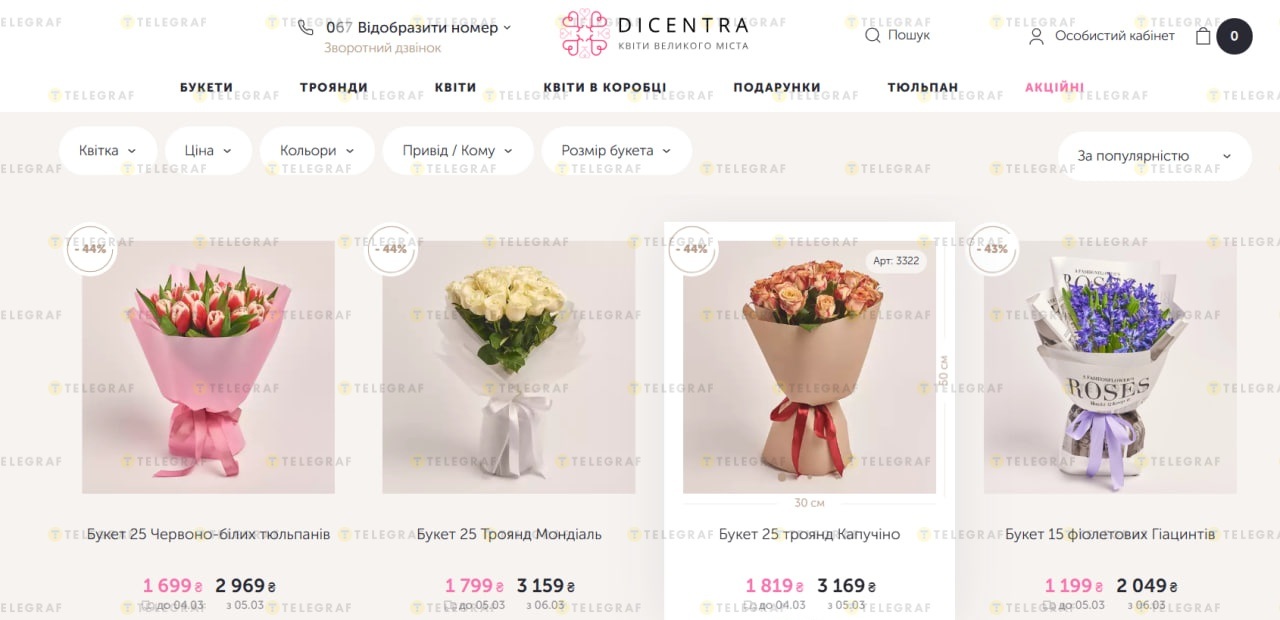
Task: Change sorting За популярністю
Action: (x=1154, y=156)
